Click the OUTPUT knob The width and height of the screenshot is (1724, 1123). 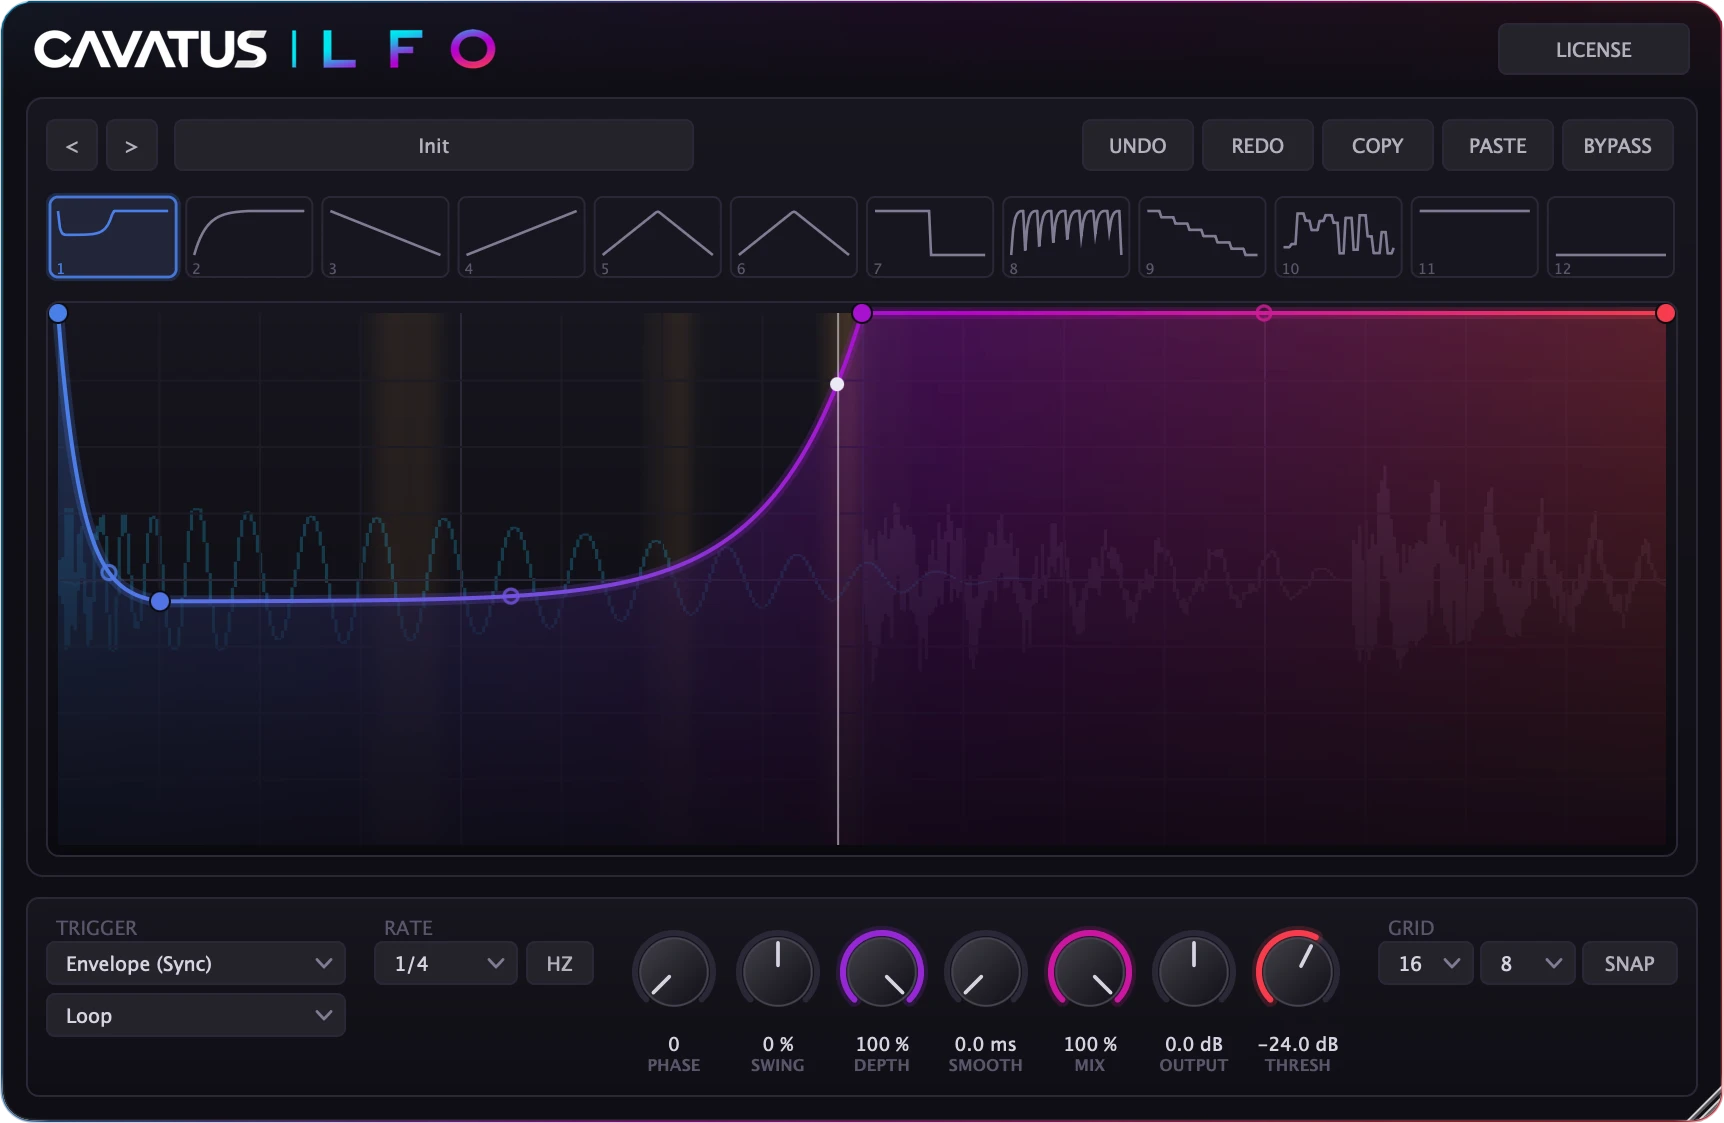tap(1194, 971)
